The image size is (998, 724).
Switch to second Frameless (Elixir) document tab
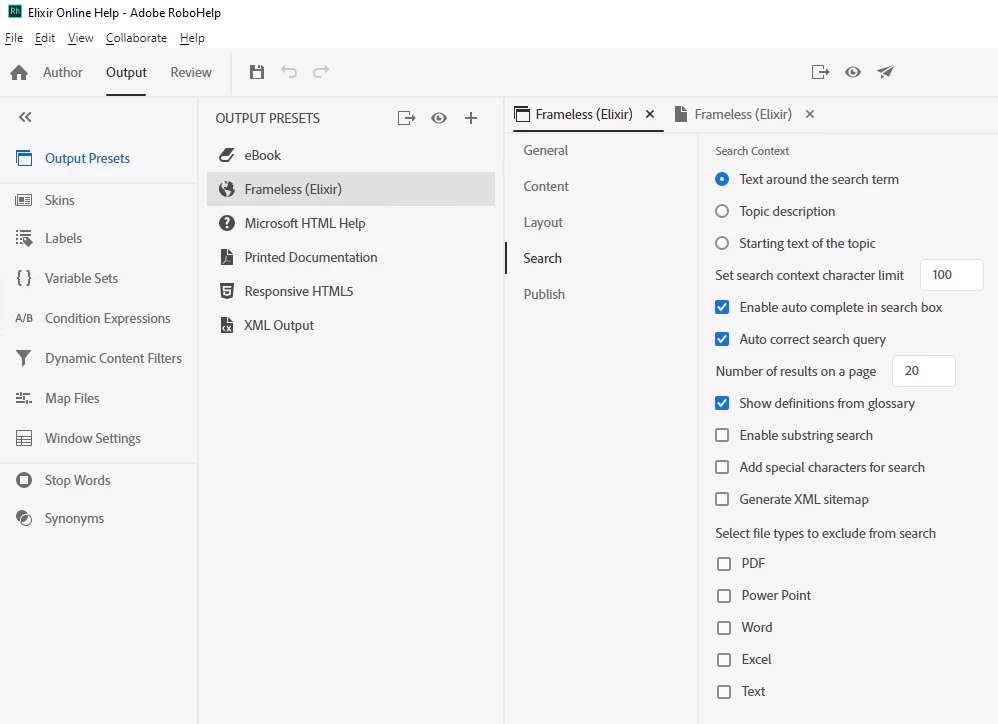[733, 115]
